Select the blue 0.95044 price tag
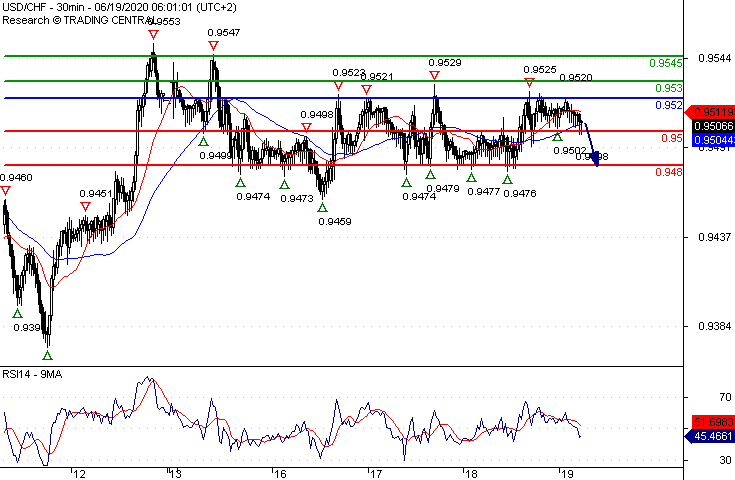Image resolution: width=735 pixels, height=480 pixels. point(713,140)
